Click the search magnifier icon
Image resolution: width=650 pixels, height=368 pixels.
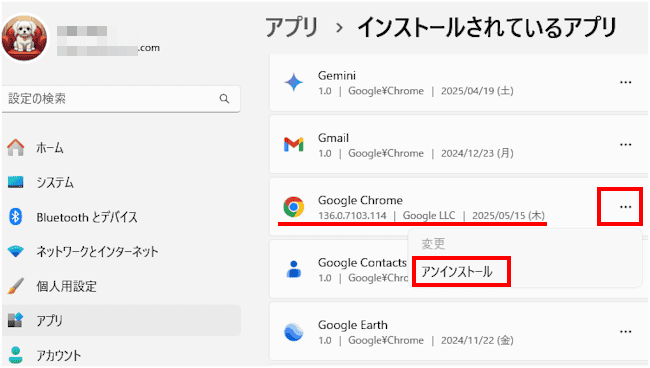pyautogui.click(x=224, y=99)
